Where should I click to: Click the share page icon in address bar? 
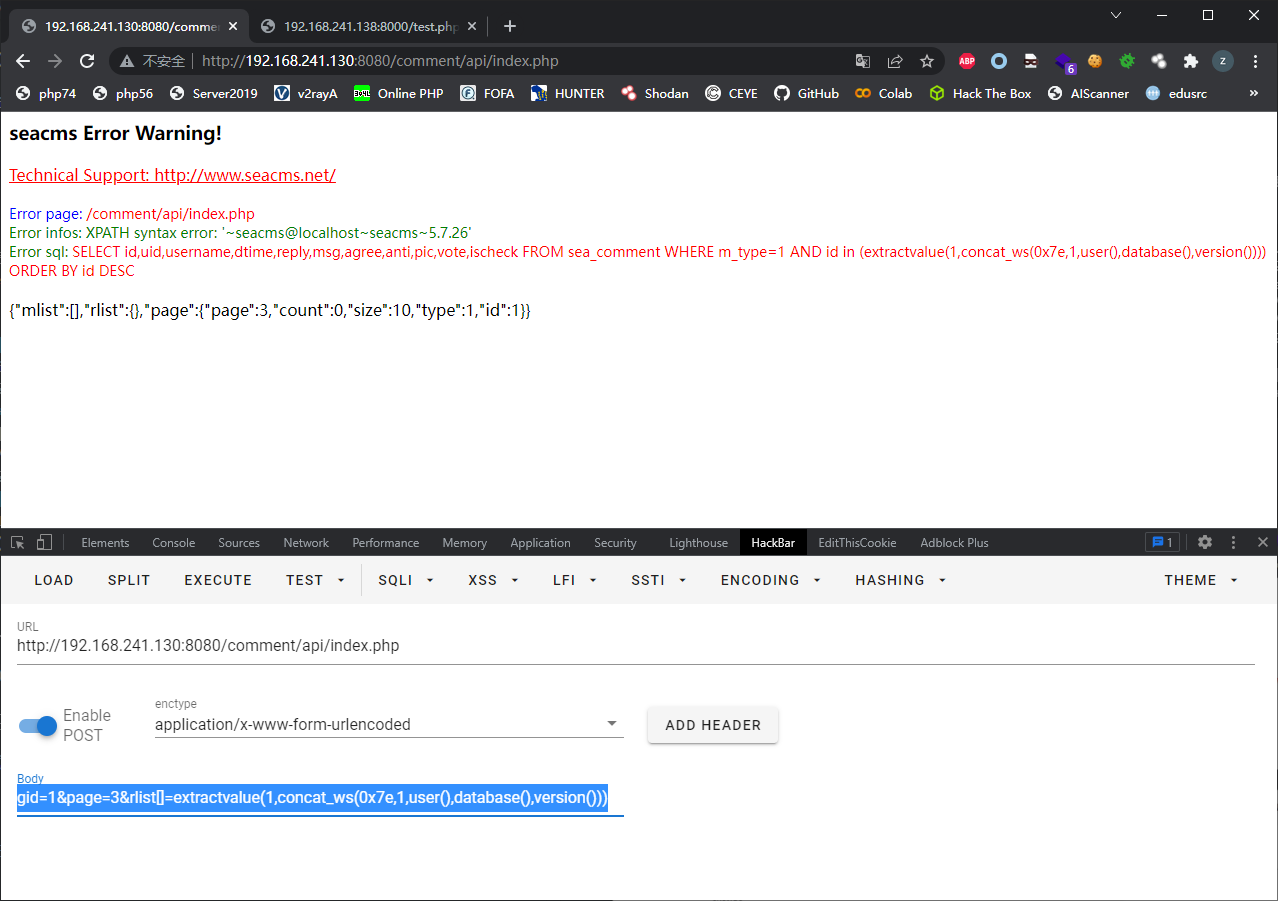(895, 61)
